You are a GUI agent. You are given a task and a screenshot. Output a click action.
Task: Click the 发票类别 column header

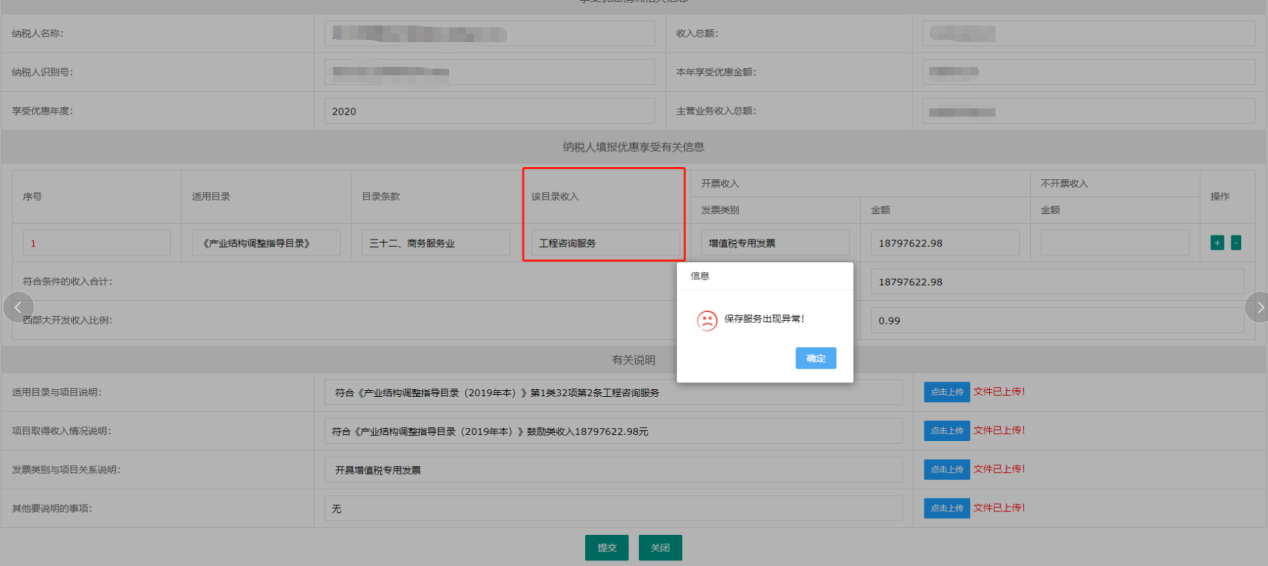720,210
